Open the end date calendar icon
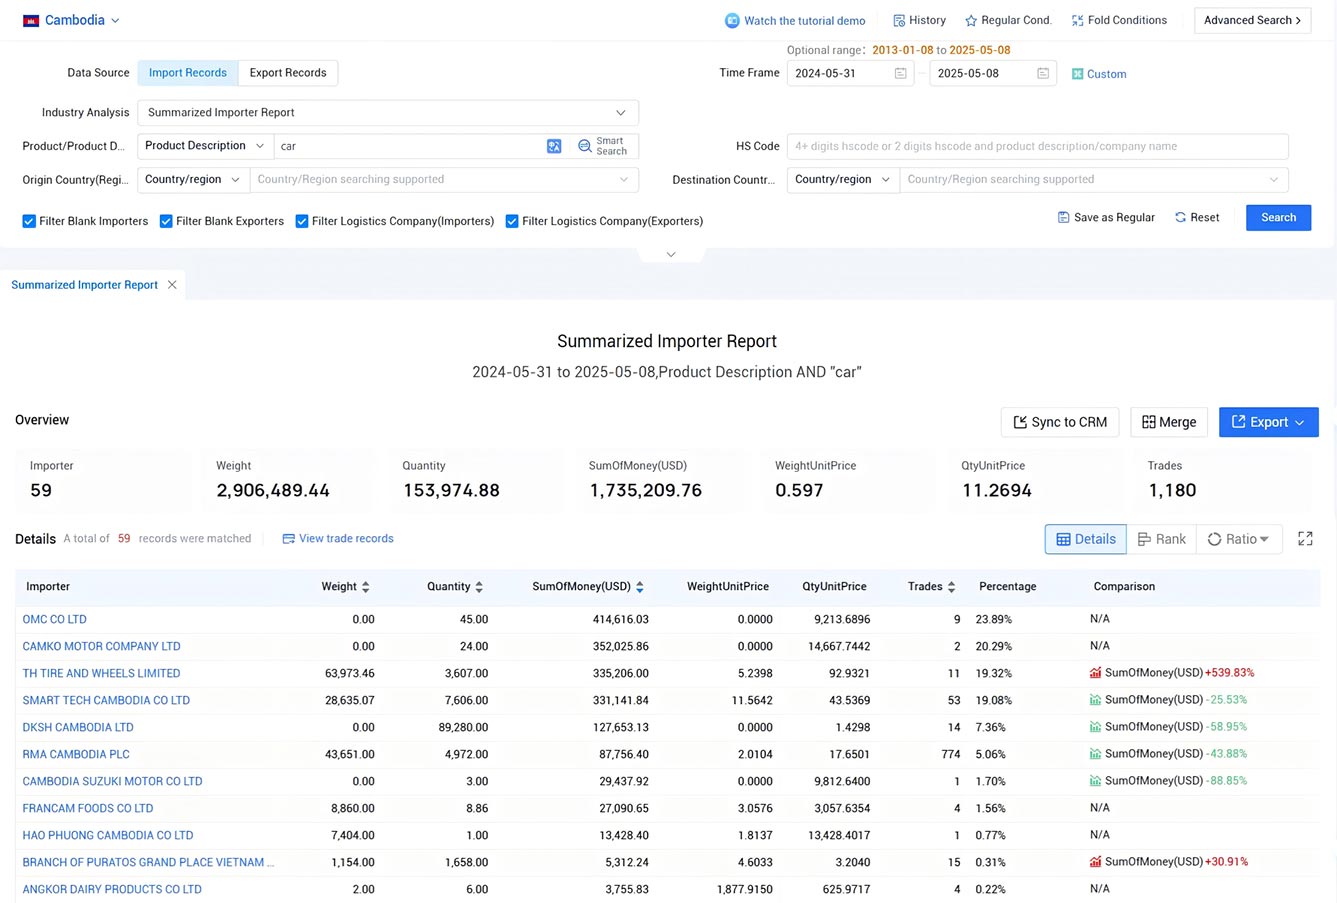The width and height of the screenshot is (1337, 903). coord(1043,74)
